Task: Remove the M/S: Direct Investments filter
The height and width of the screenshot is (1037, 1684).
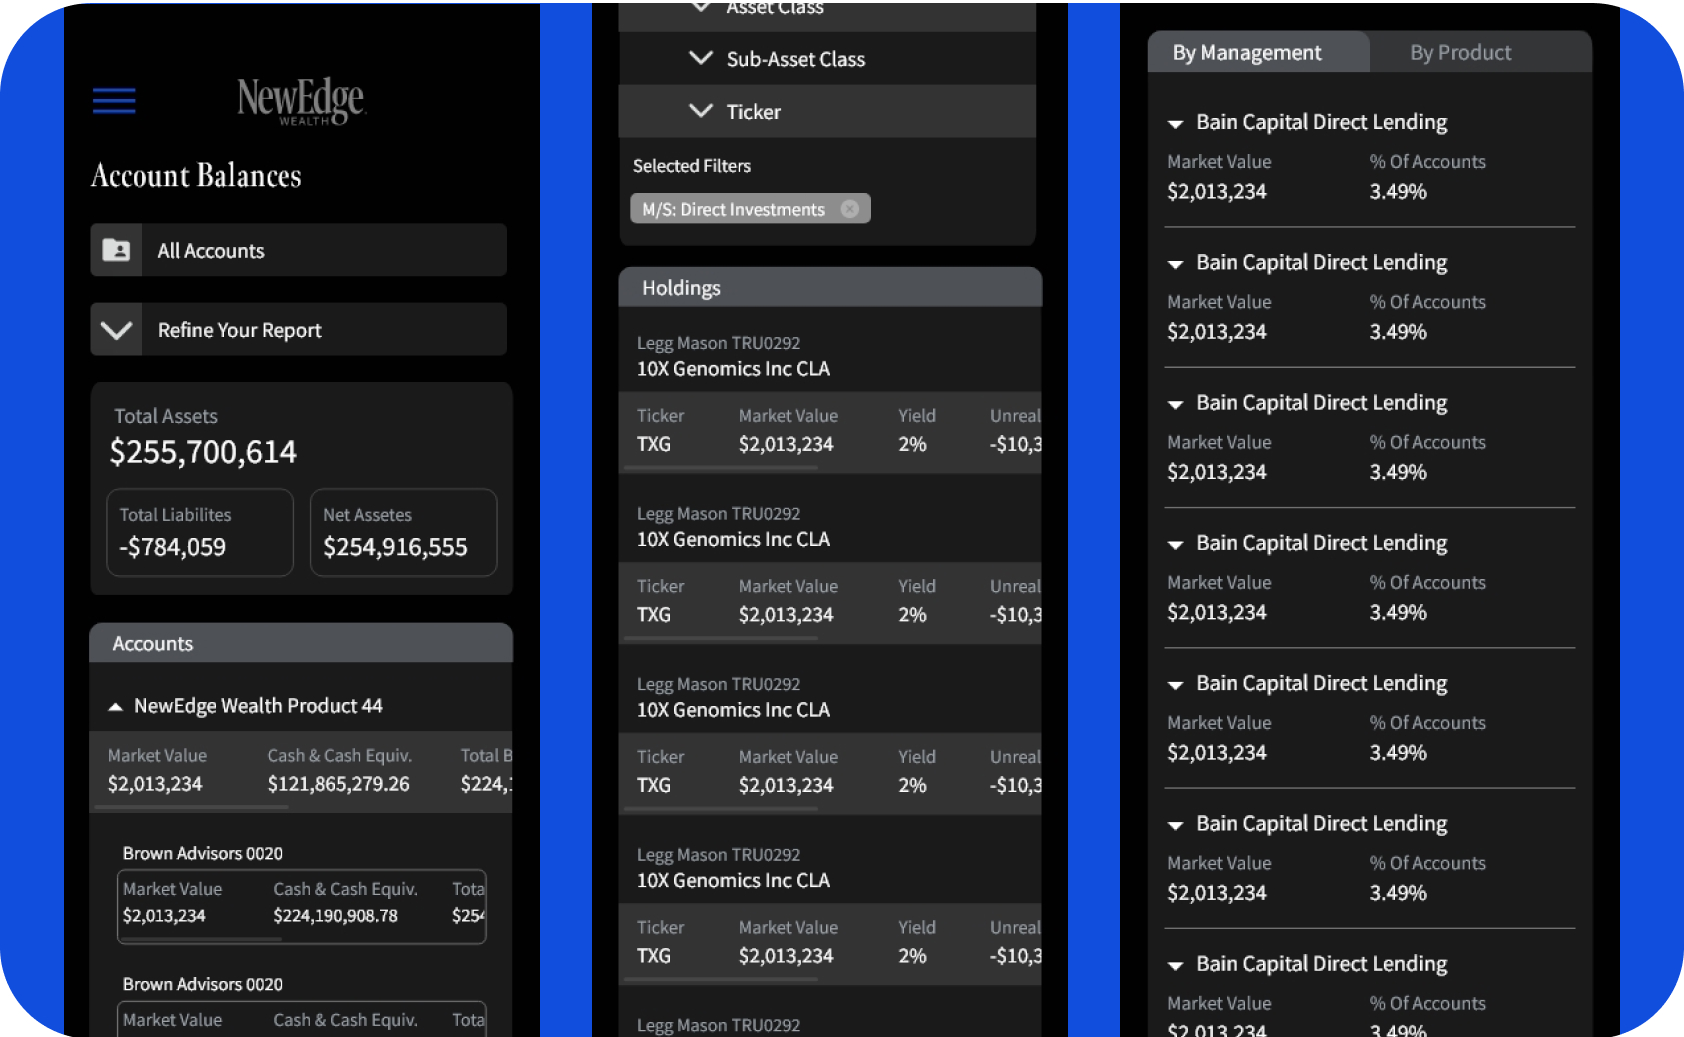Action: tap(850, 209)
